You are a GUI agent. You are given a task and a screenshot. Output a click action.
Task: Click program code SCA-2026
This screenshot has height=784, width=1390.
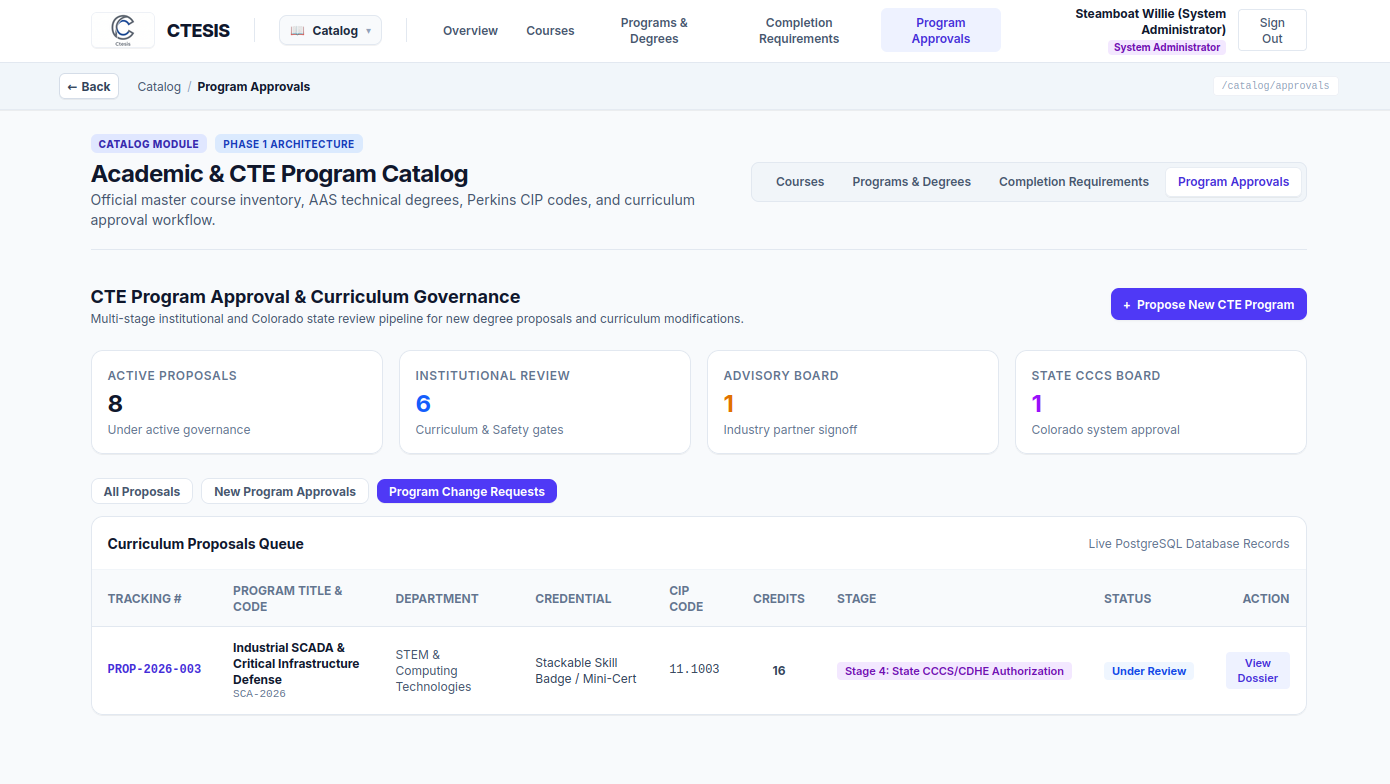259,694
